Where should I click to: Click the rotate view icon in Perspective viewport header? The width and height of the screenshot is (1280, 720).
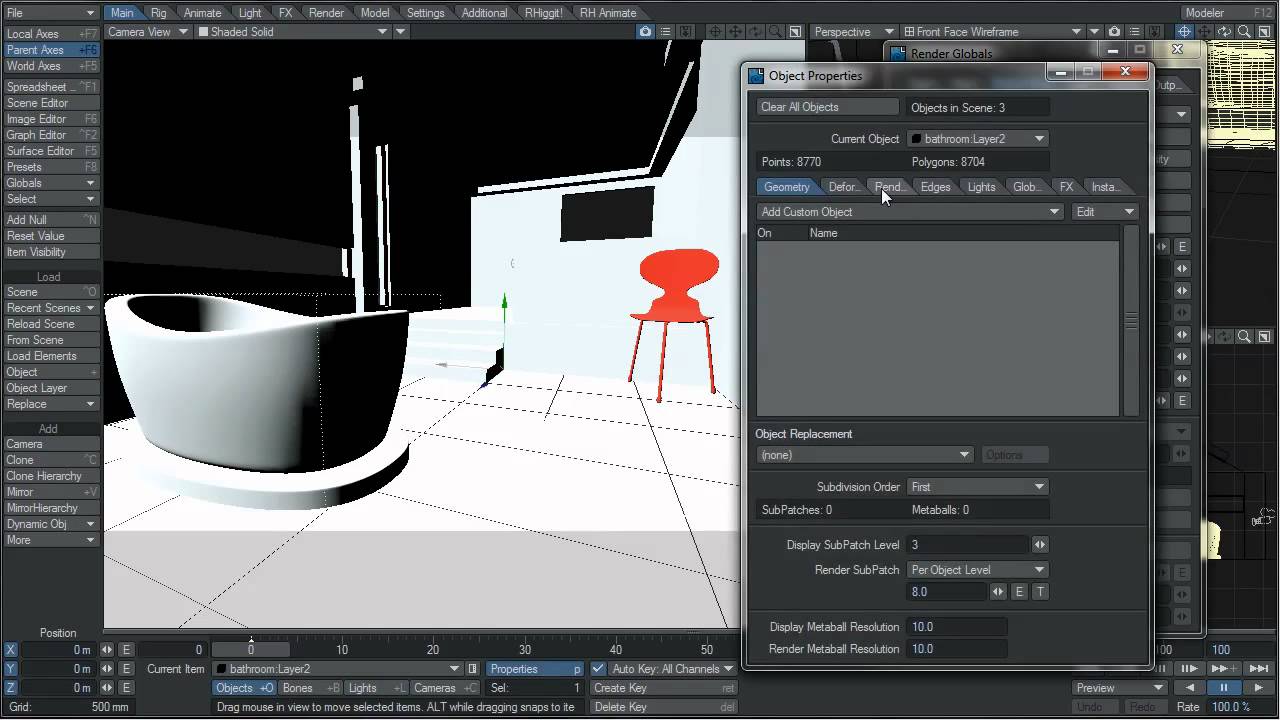click(x=1224, y=32)
